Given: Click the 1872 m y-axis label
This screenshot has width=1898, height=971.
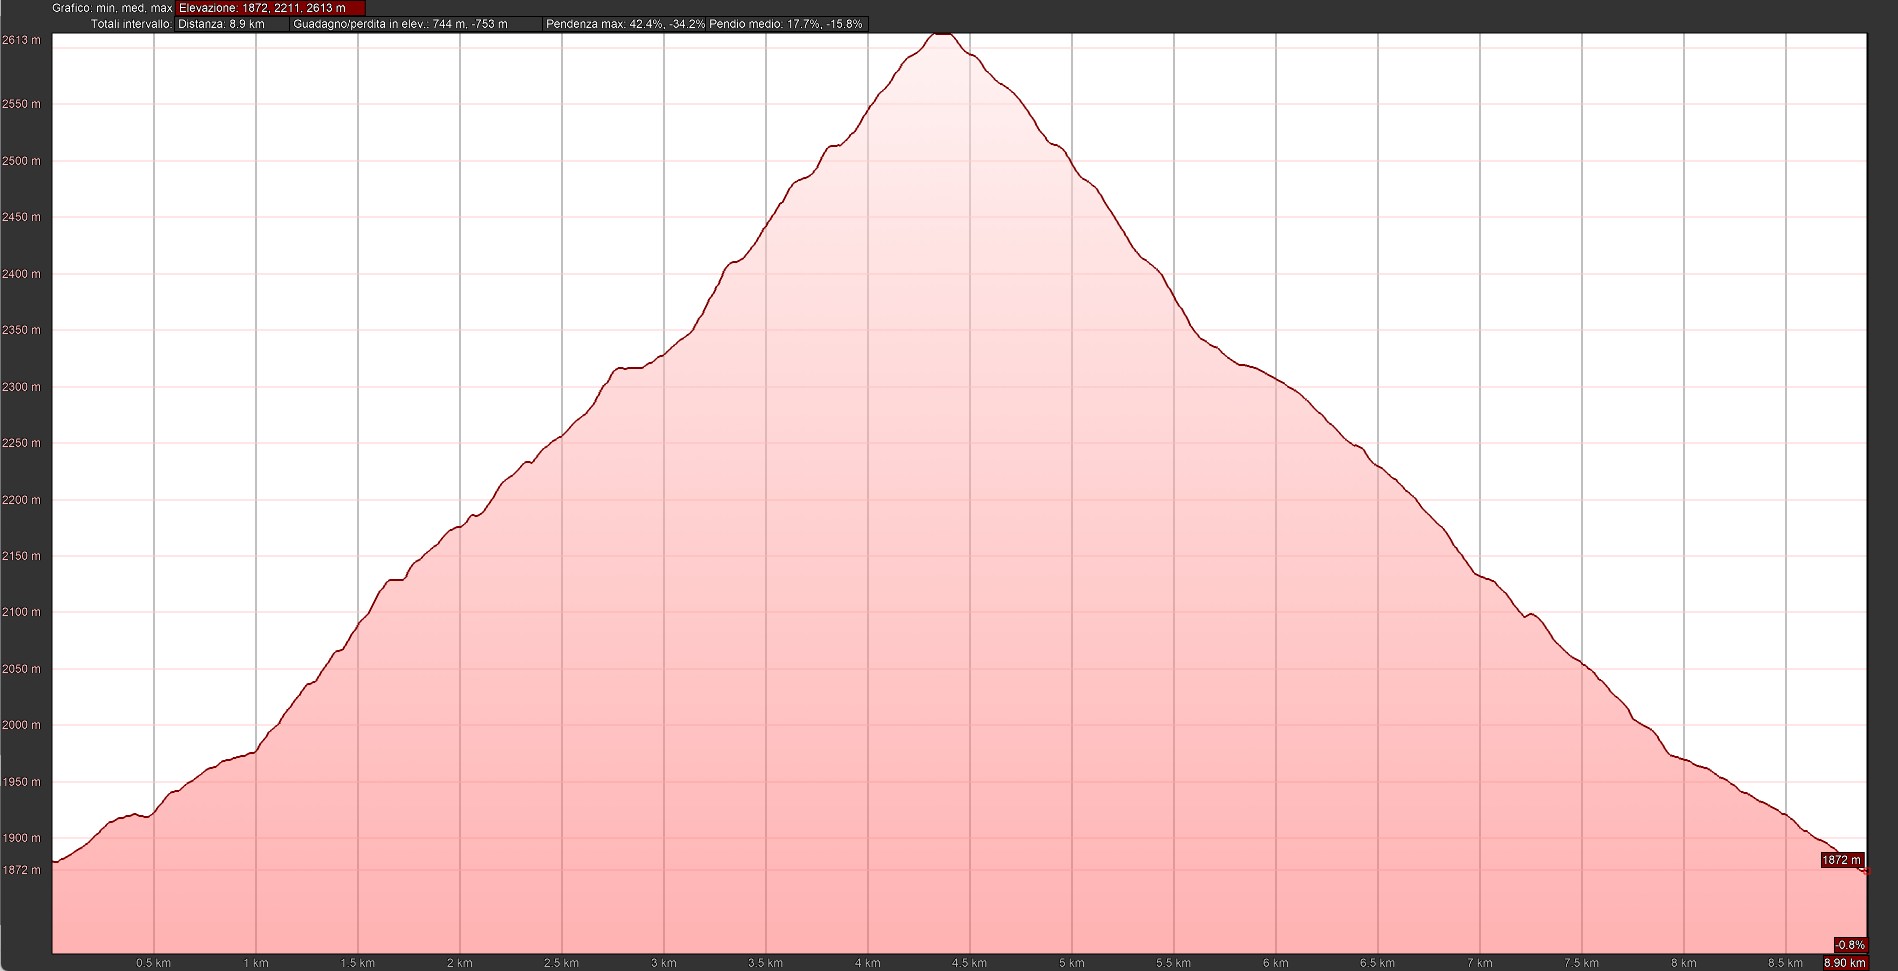Looking at the screenshot, I should coord(21,870).
